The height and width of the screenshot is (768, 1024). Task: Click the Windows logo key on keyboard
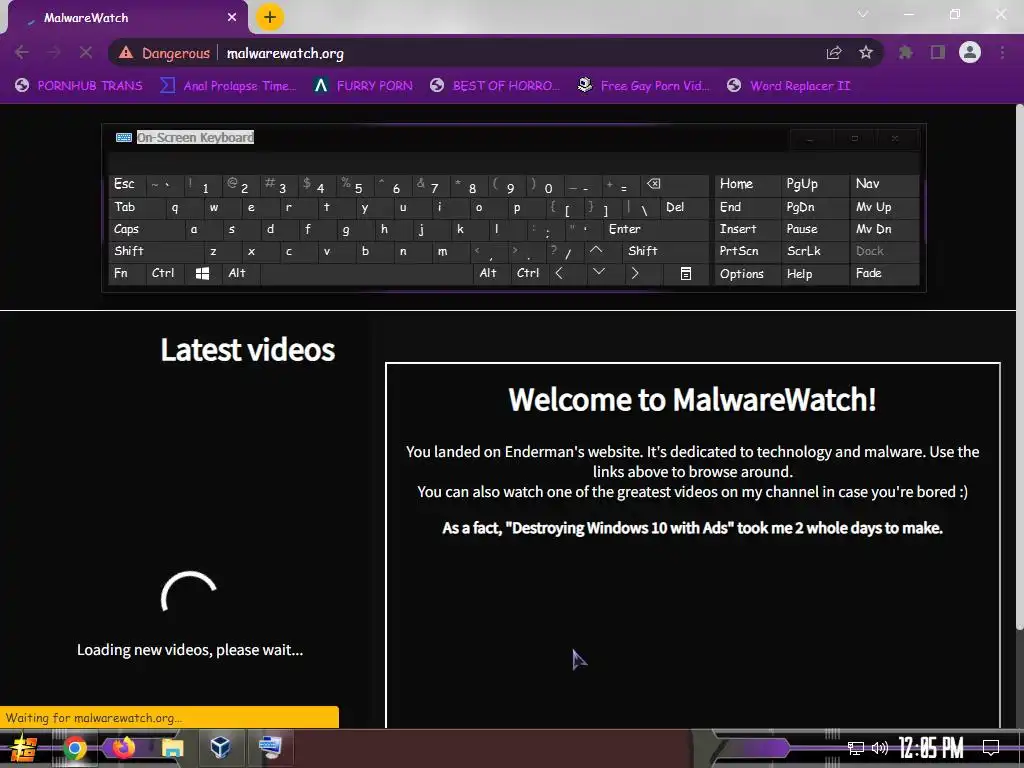point(202,273)
